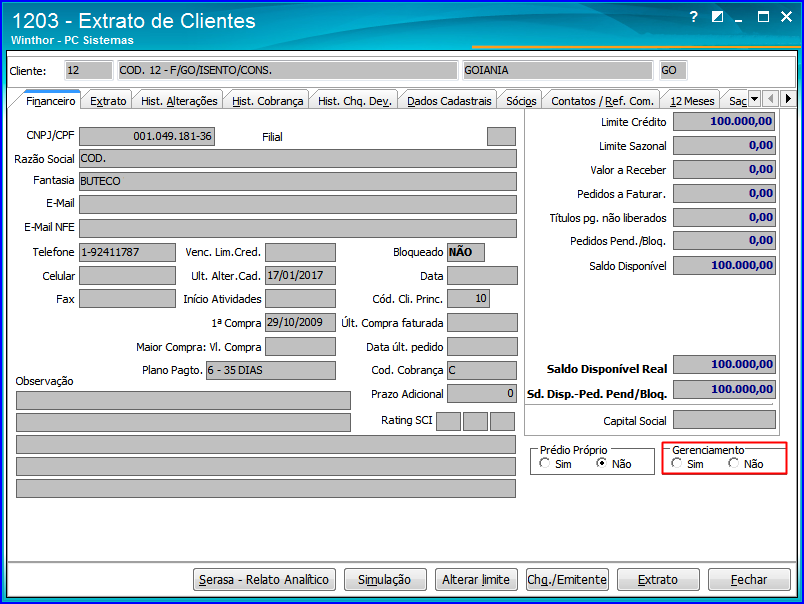804x604 pixels.
Task: Click the Limite Sazonal value field
Action: tap(724, 146)
